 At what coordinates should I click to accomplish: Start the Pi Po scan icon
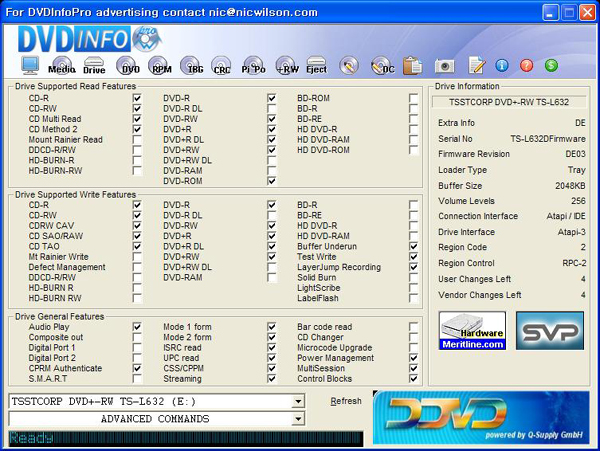tap(253, 65)
